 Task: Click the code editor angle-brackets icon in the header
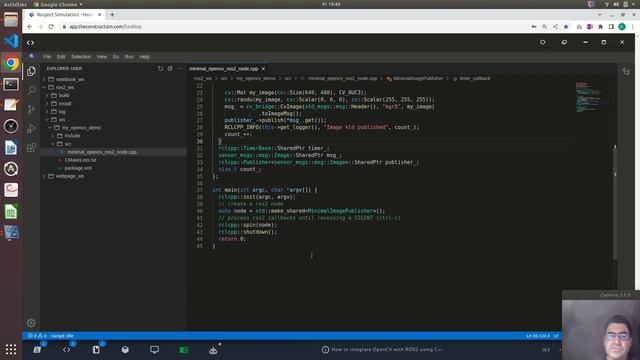[31, 42]
